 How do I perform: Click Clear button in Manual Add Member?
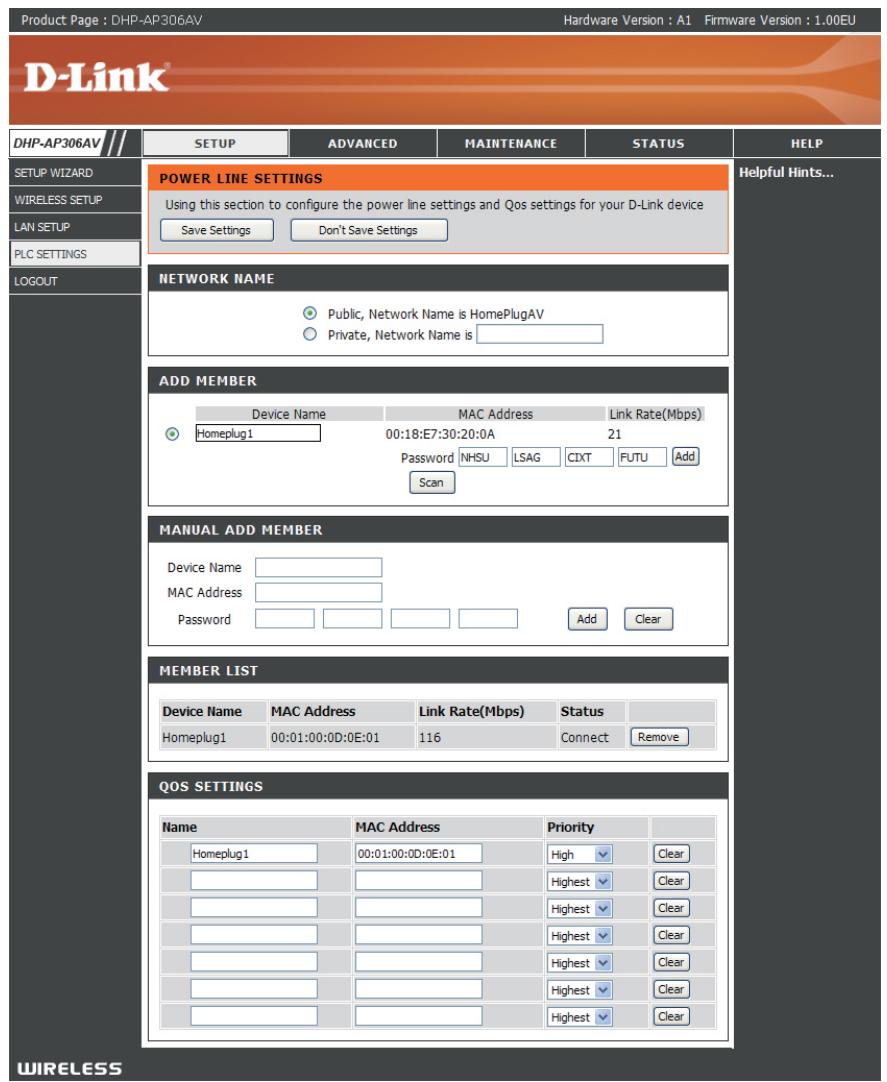648,619
